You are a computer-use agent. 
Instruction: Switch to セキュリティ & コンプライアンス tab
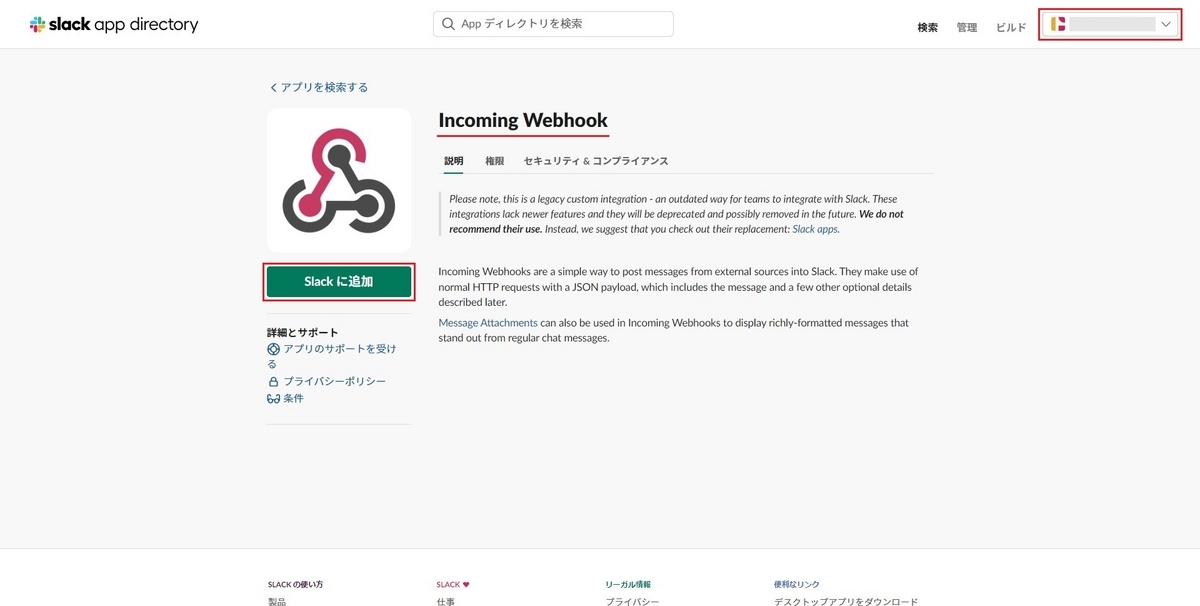point(596,161)
